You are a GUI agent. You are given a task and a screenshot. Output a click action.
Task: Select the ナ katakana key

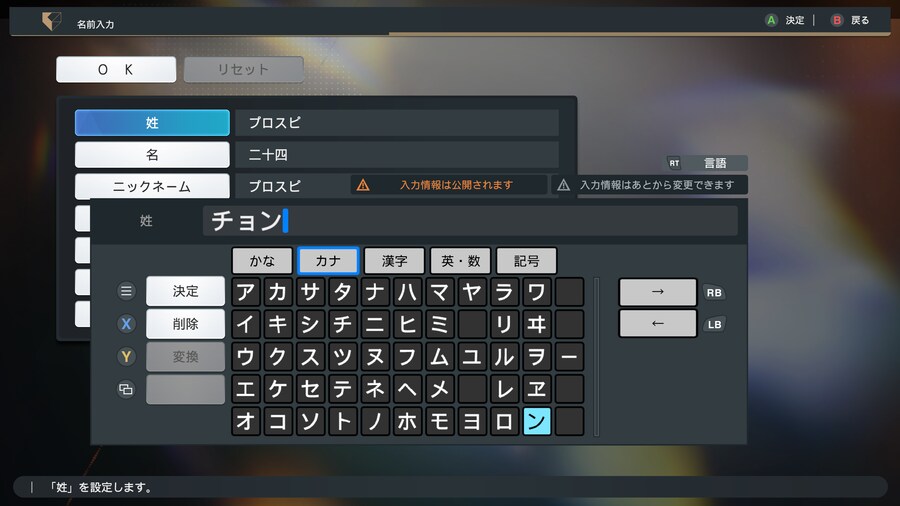click(x=375, y=292)
